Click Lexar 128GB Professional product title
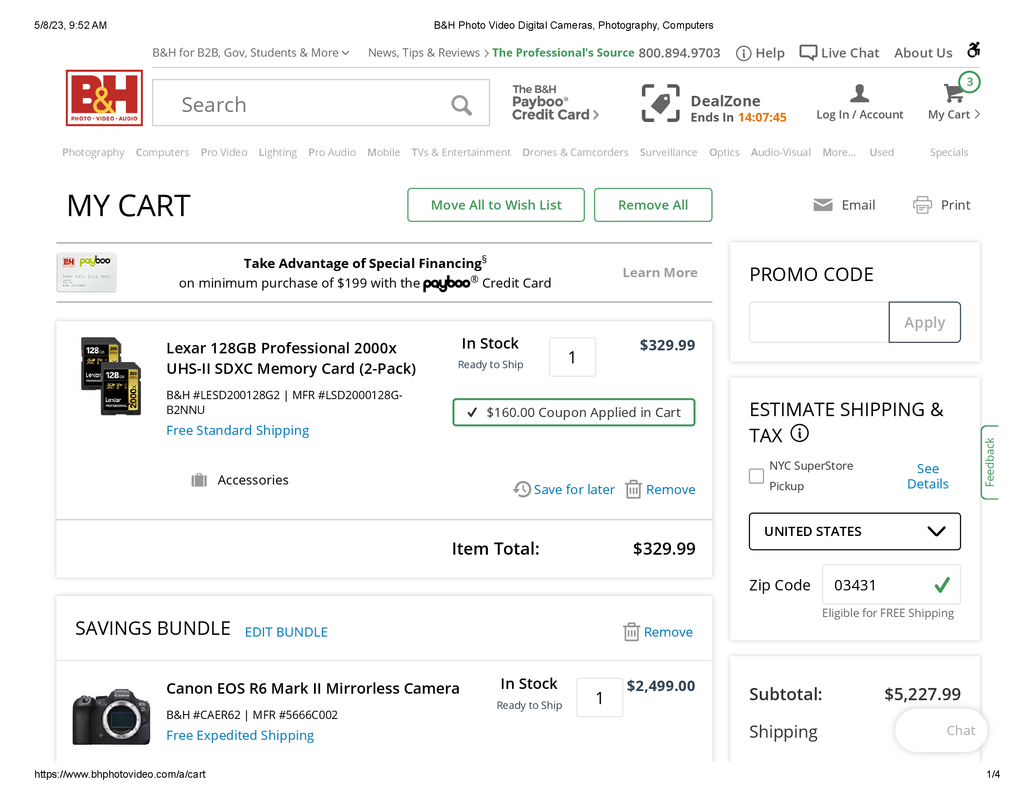Viewport: 1035px width, 800px height. 291,358
